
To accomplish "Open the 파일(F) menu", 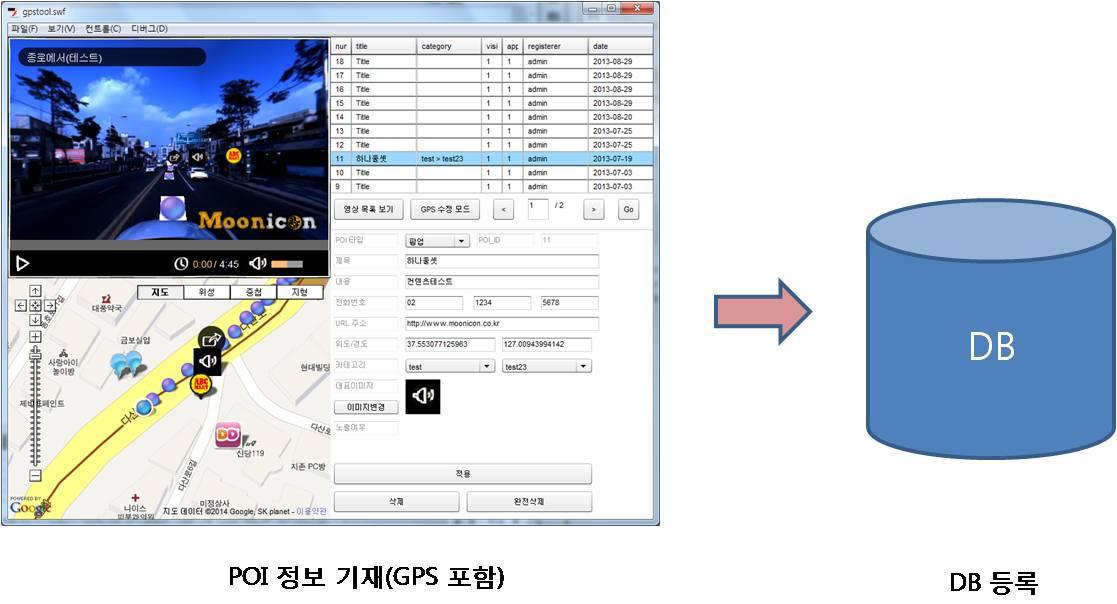I will (x=24, y=29).
